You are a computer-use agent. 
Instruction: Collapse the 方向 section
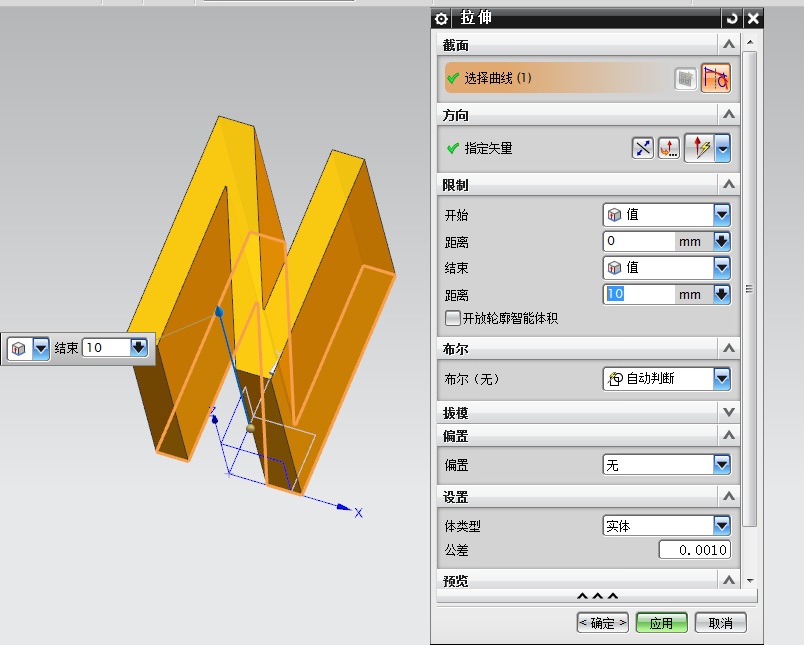pyautogui.click(x=729, y=114)
